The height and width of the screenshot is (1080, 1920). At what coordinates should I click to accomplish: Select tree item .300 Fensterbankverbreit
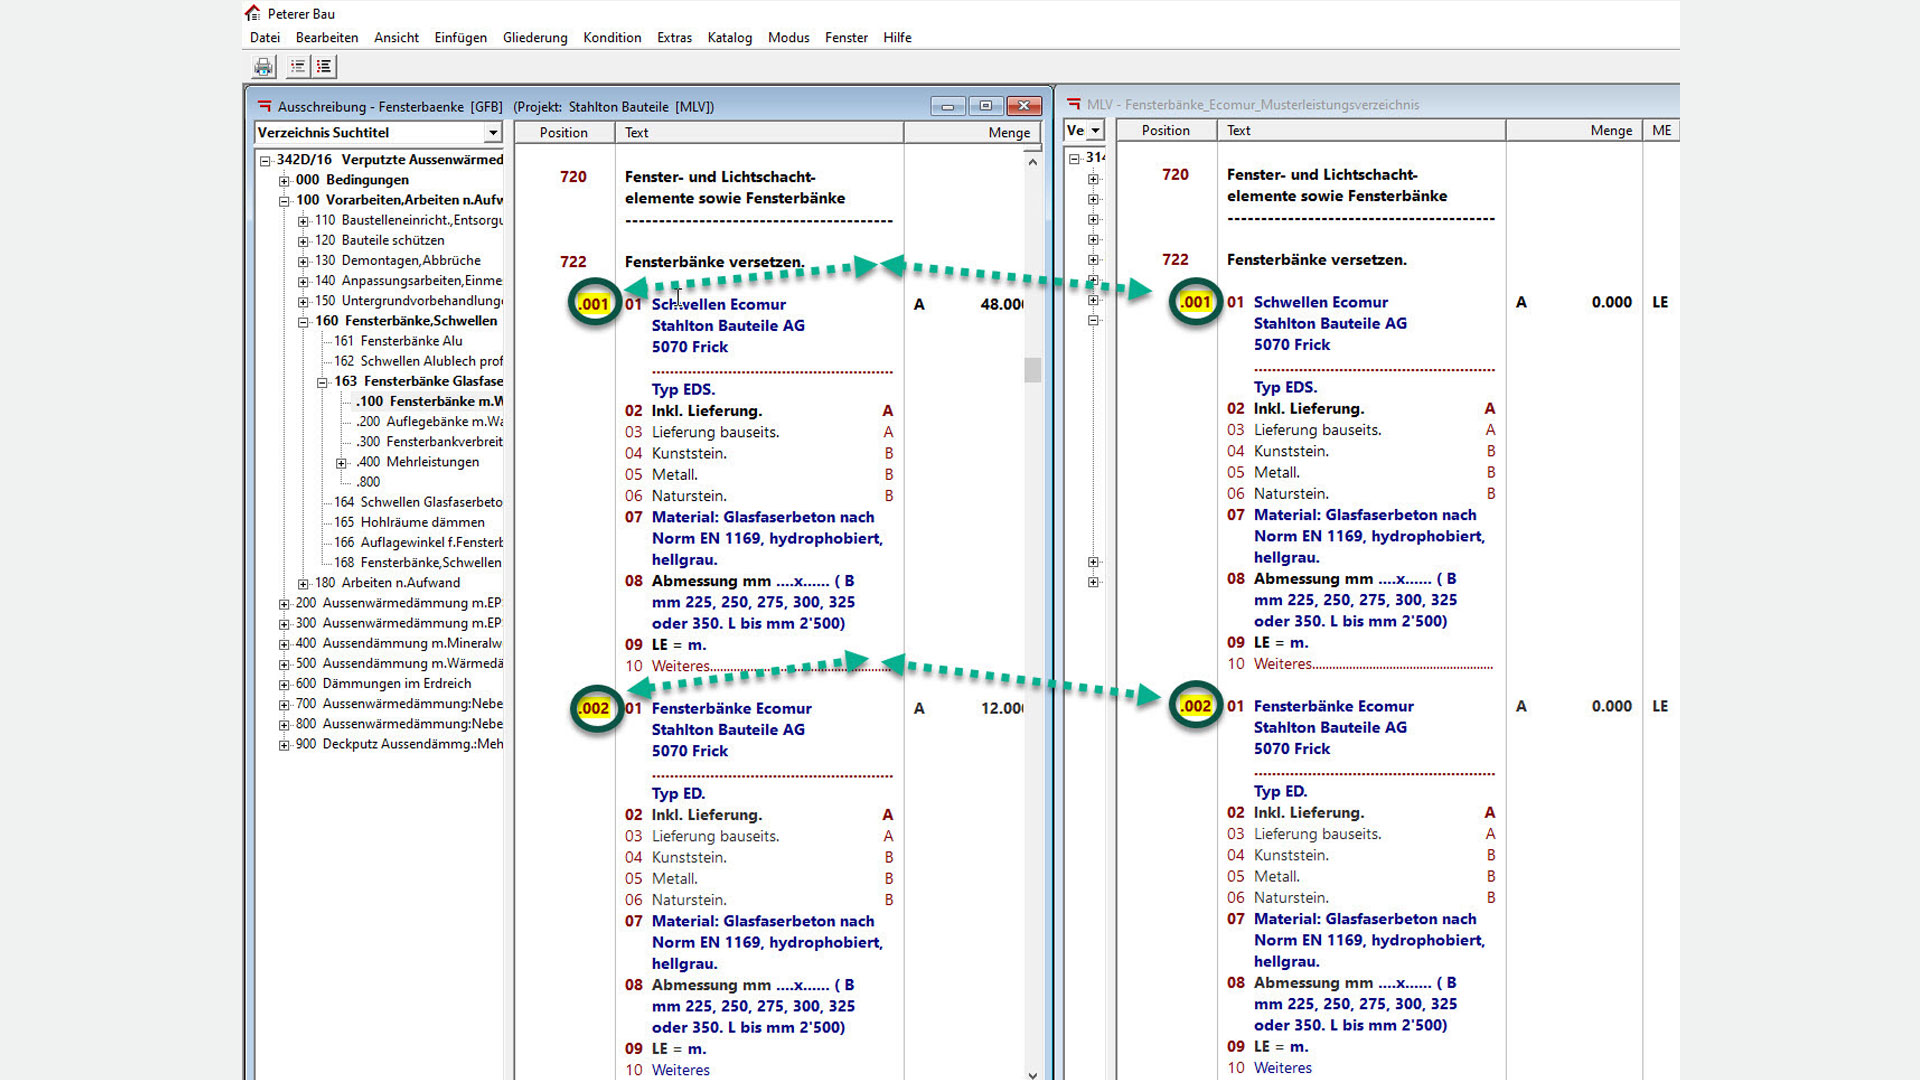point(429,441)
